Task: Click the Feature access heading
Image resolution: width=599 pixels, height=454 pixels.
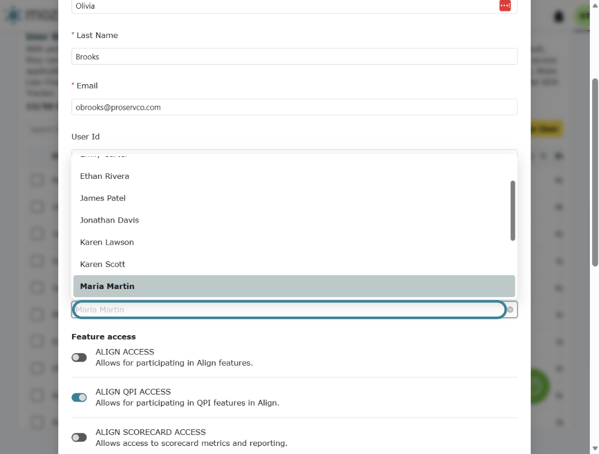Action: [x=104, y=337]
